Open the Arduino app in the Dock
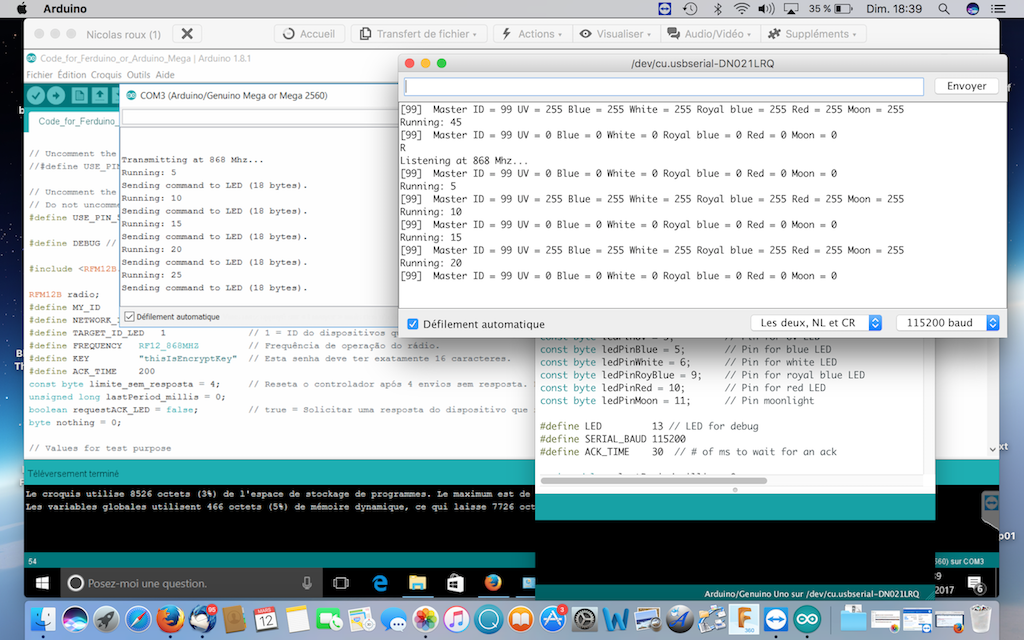Screen dimensions: 1024x640 807,619
